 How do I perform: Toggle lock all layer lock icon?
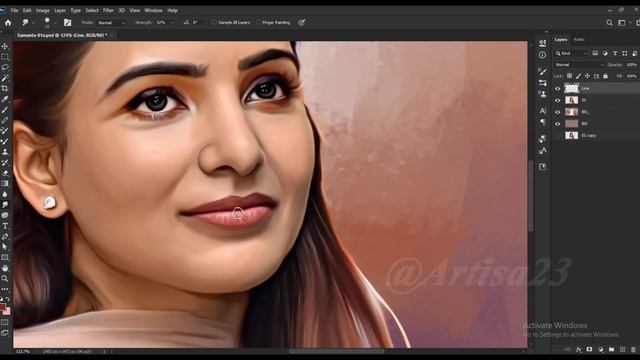click(x=605, y=76)
